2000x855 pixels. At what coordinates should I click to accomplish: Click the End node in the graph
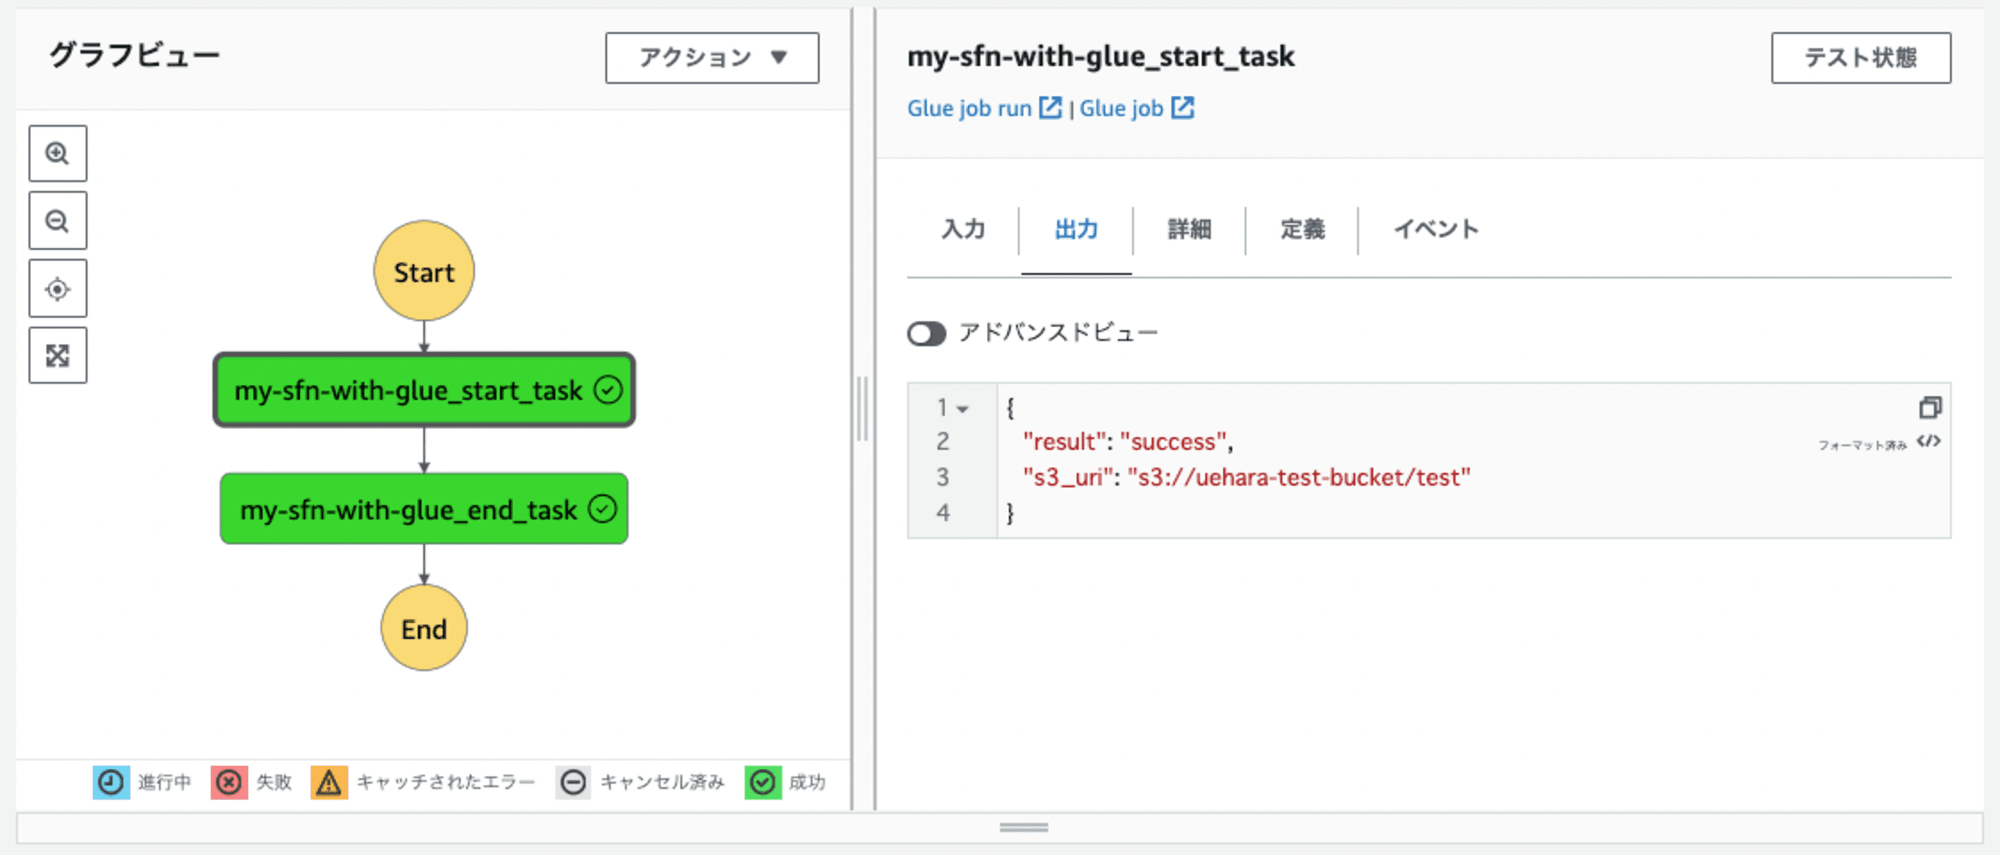click(x=424, y=628)
